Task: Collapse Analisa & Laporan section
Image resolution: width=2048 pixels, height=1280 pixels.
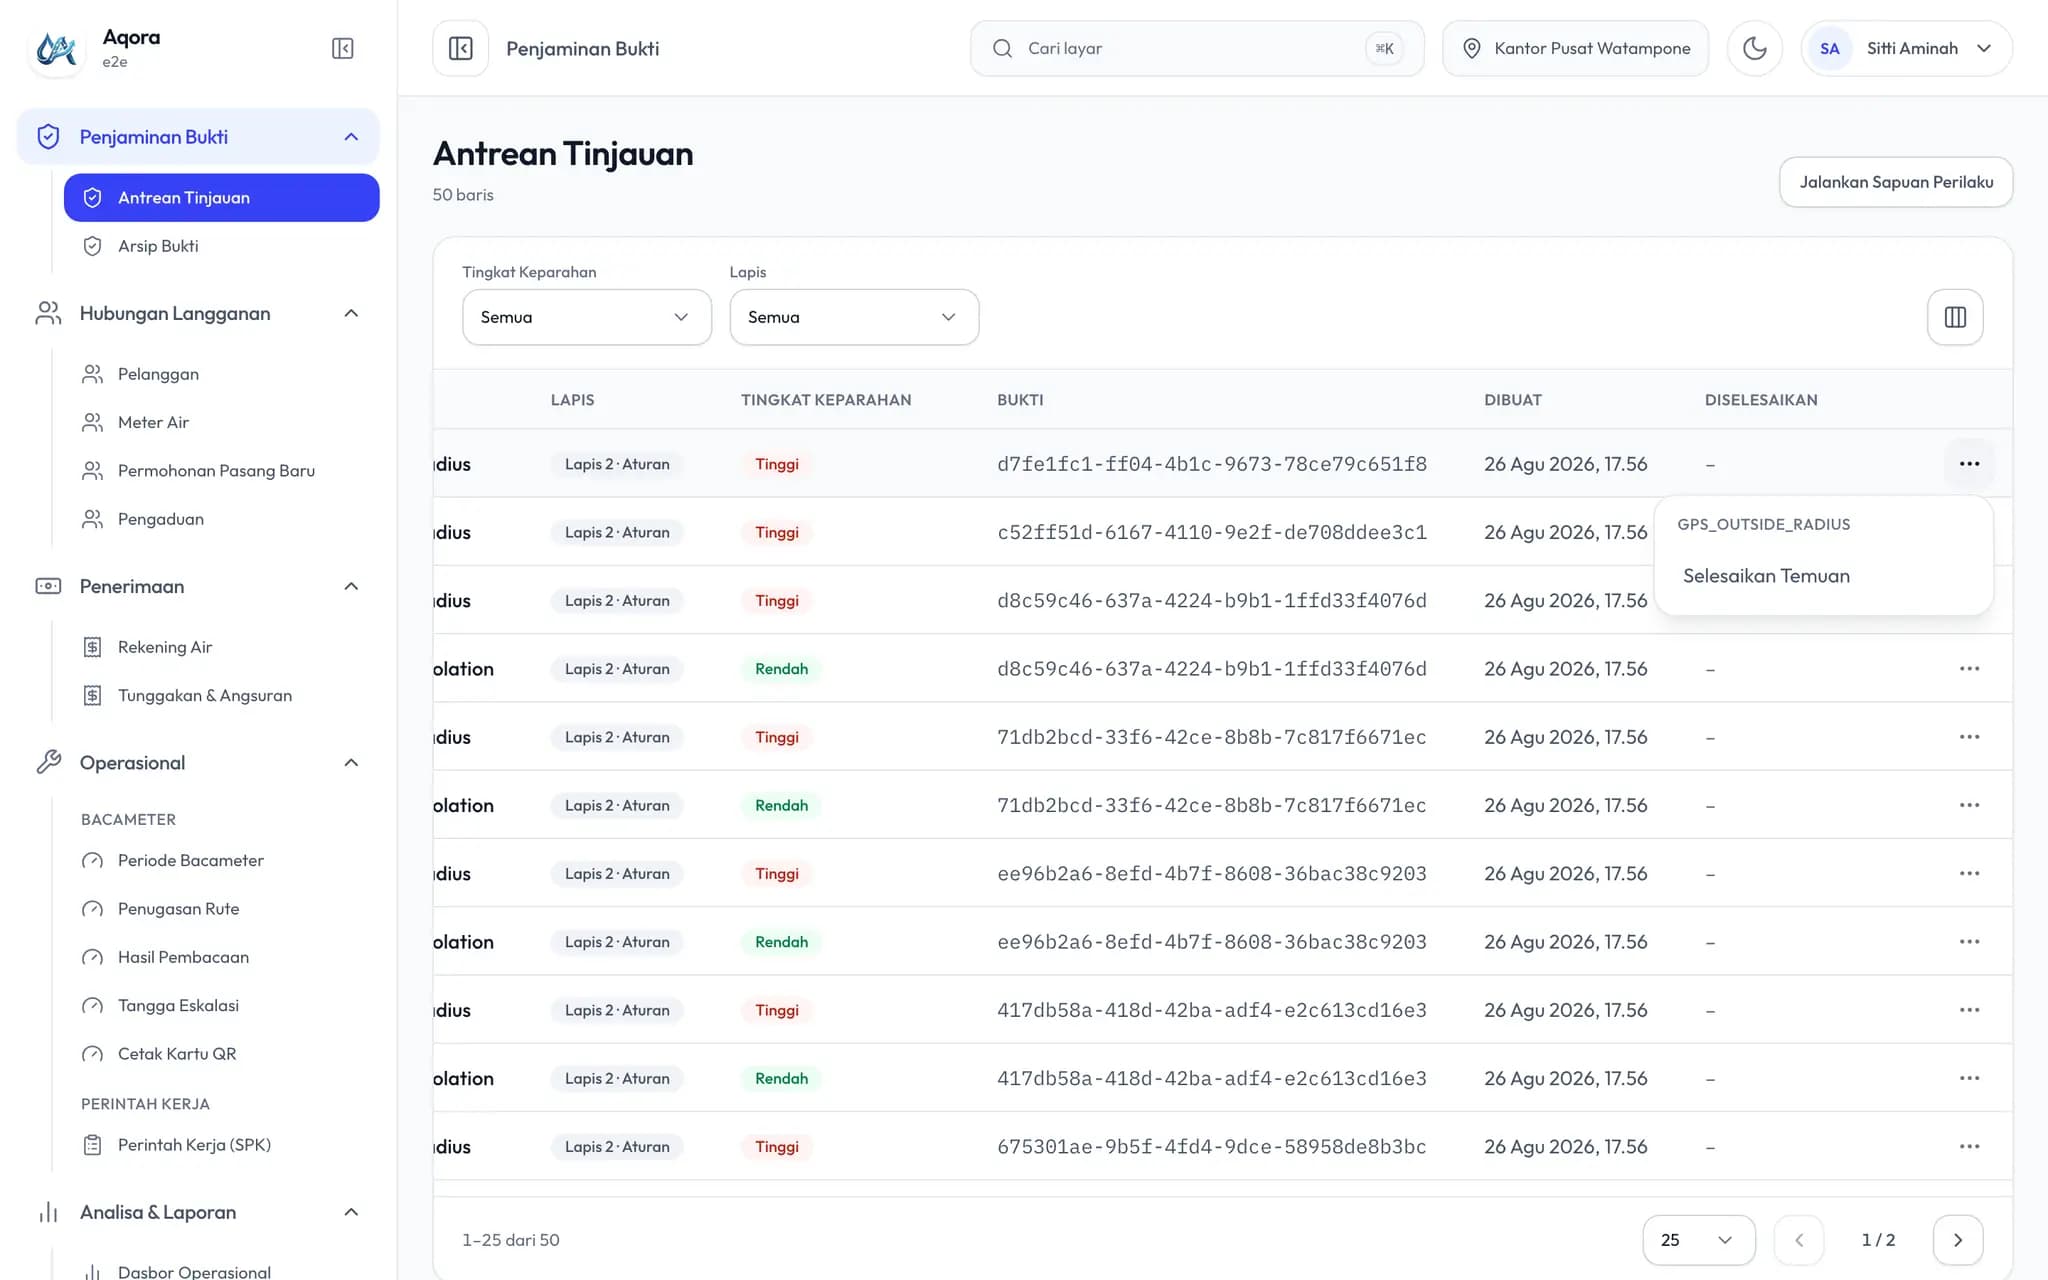Action: point(351,1212)
